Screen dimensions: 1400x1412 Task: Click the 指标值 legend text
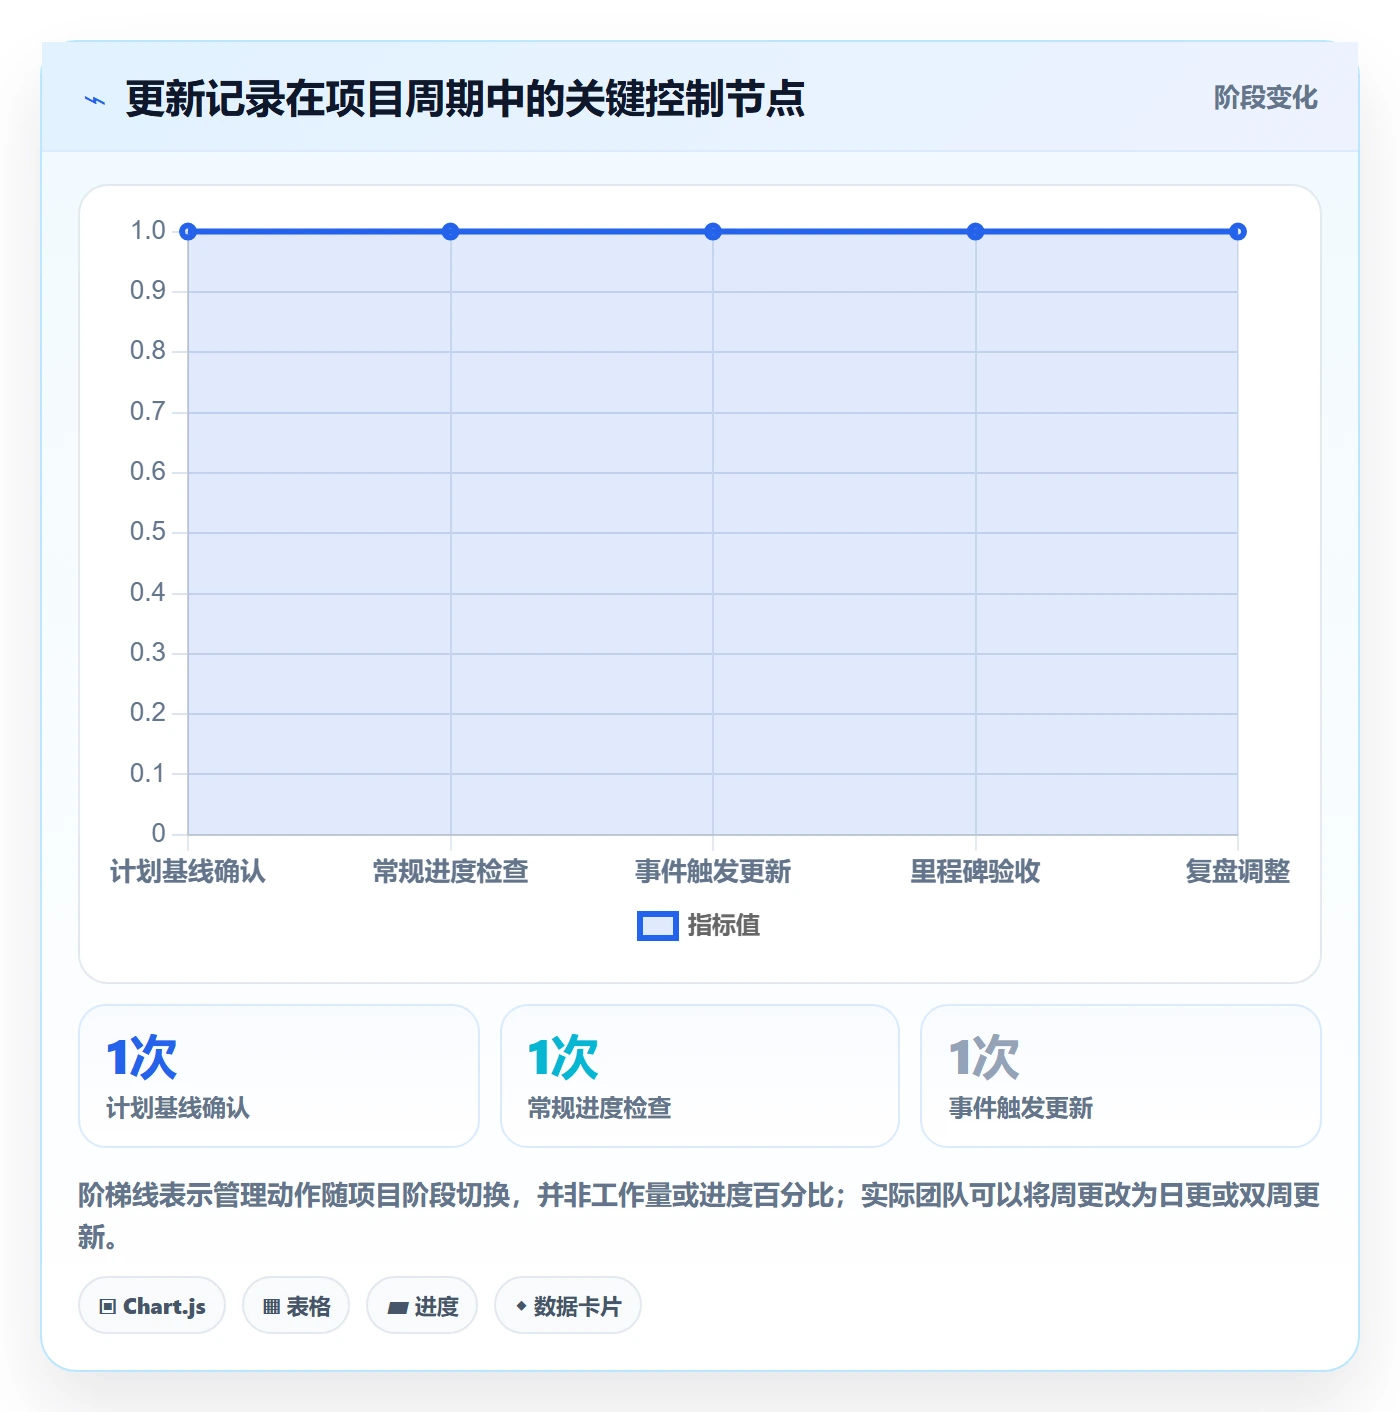click(x=724, y=926)
